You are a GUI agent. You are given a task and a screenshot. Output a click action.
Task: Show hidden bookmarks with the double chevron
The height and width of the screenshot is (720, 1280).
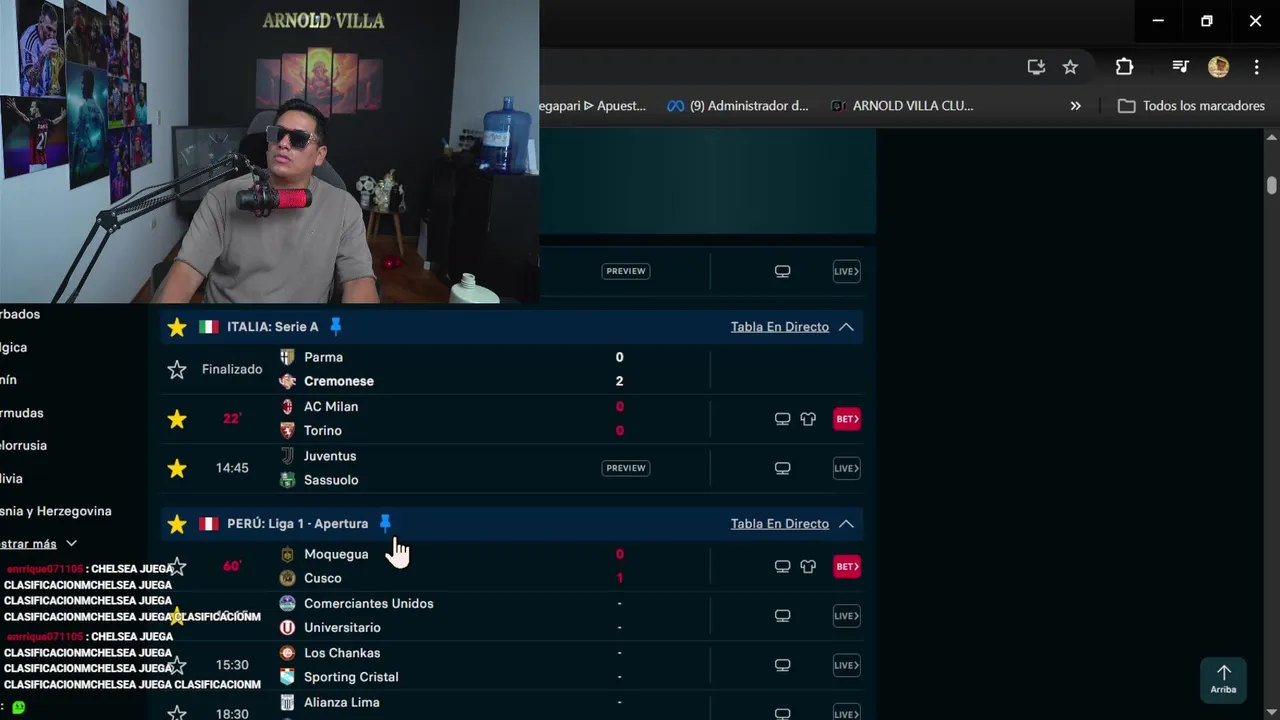pyautogui.click(x=1075, y=106)
